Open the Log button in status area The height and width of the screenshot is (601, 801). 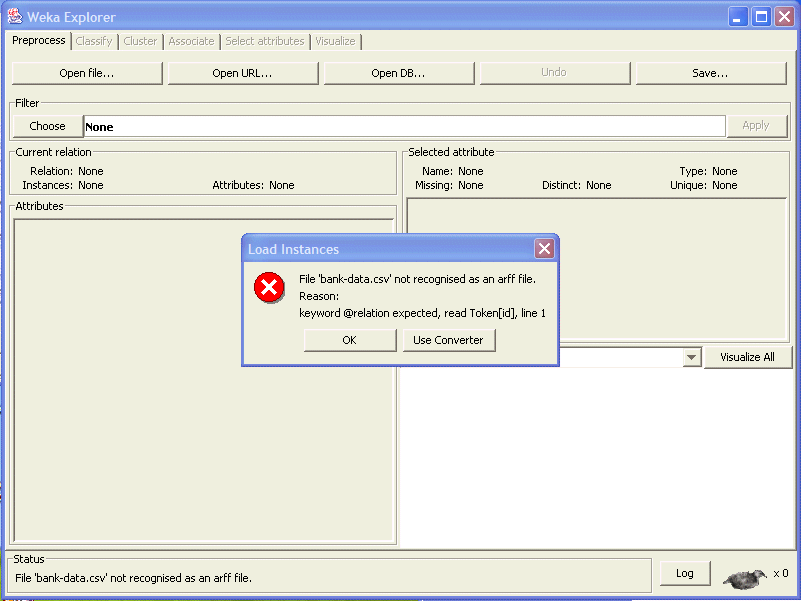coord(685,573)
